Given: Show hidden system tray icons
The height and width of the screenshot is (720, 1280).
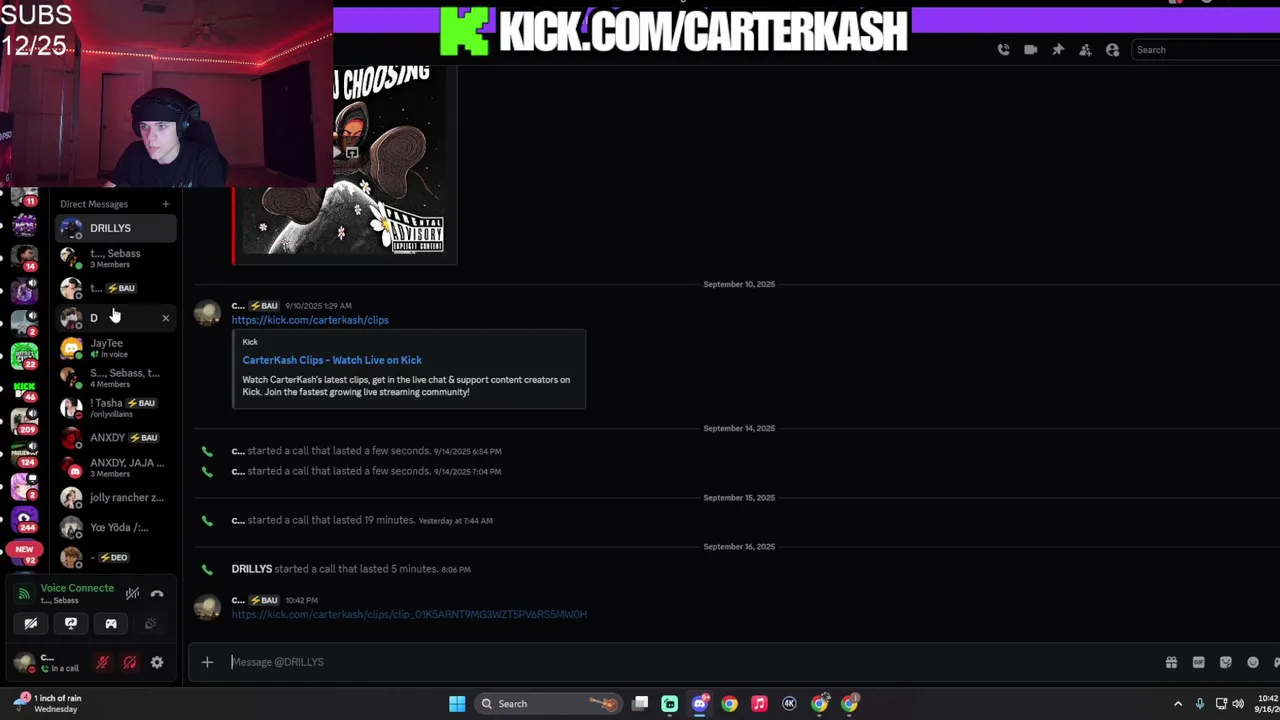Looking at the screenshot, I should point(1178,704).
